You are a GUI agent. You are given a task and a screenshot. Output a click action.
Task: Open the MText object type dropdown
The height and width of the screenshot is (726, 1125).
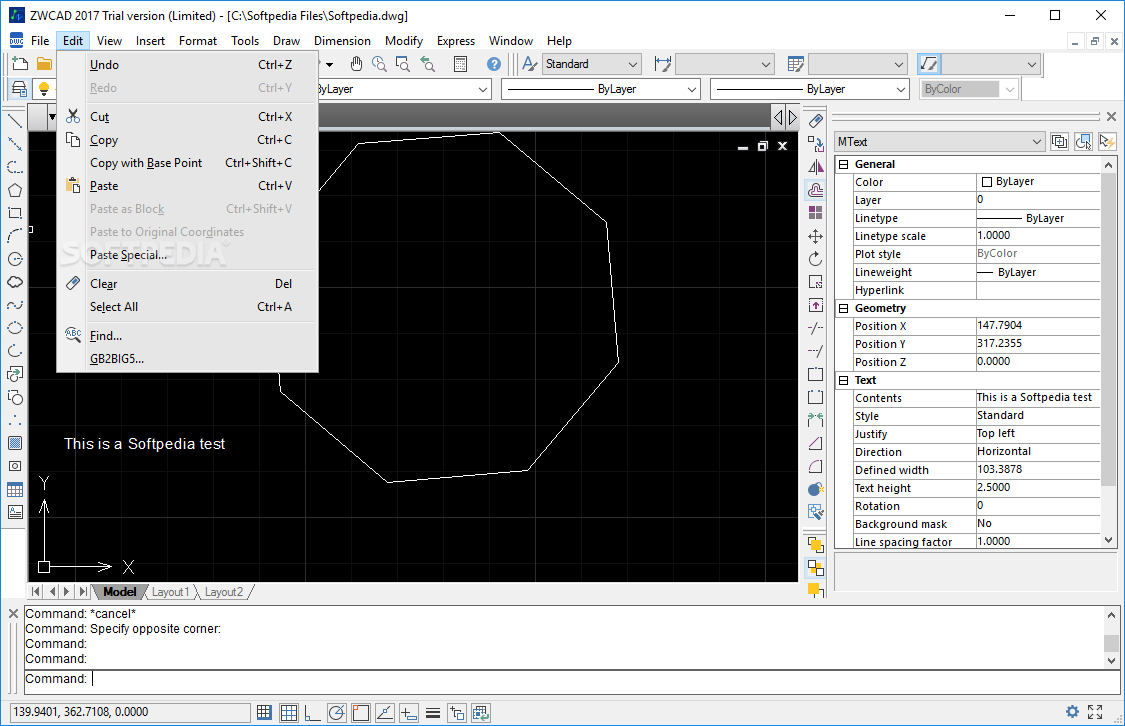point(940,141)
